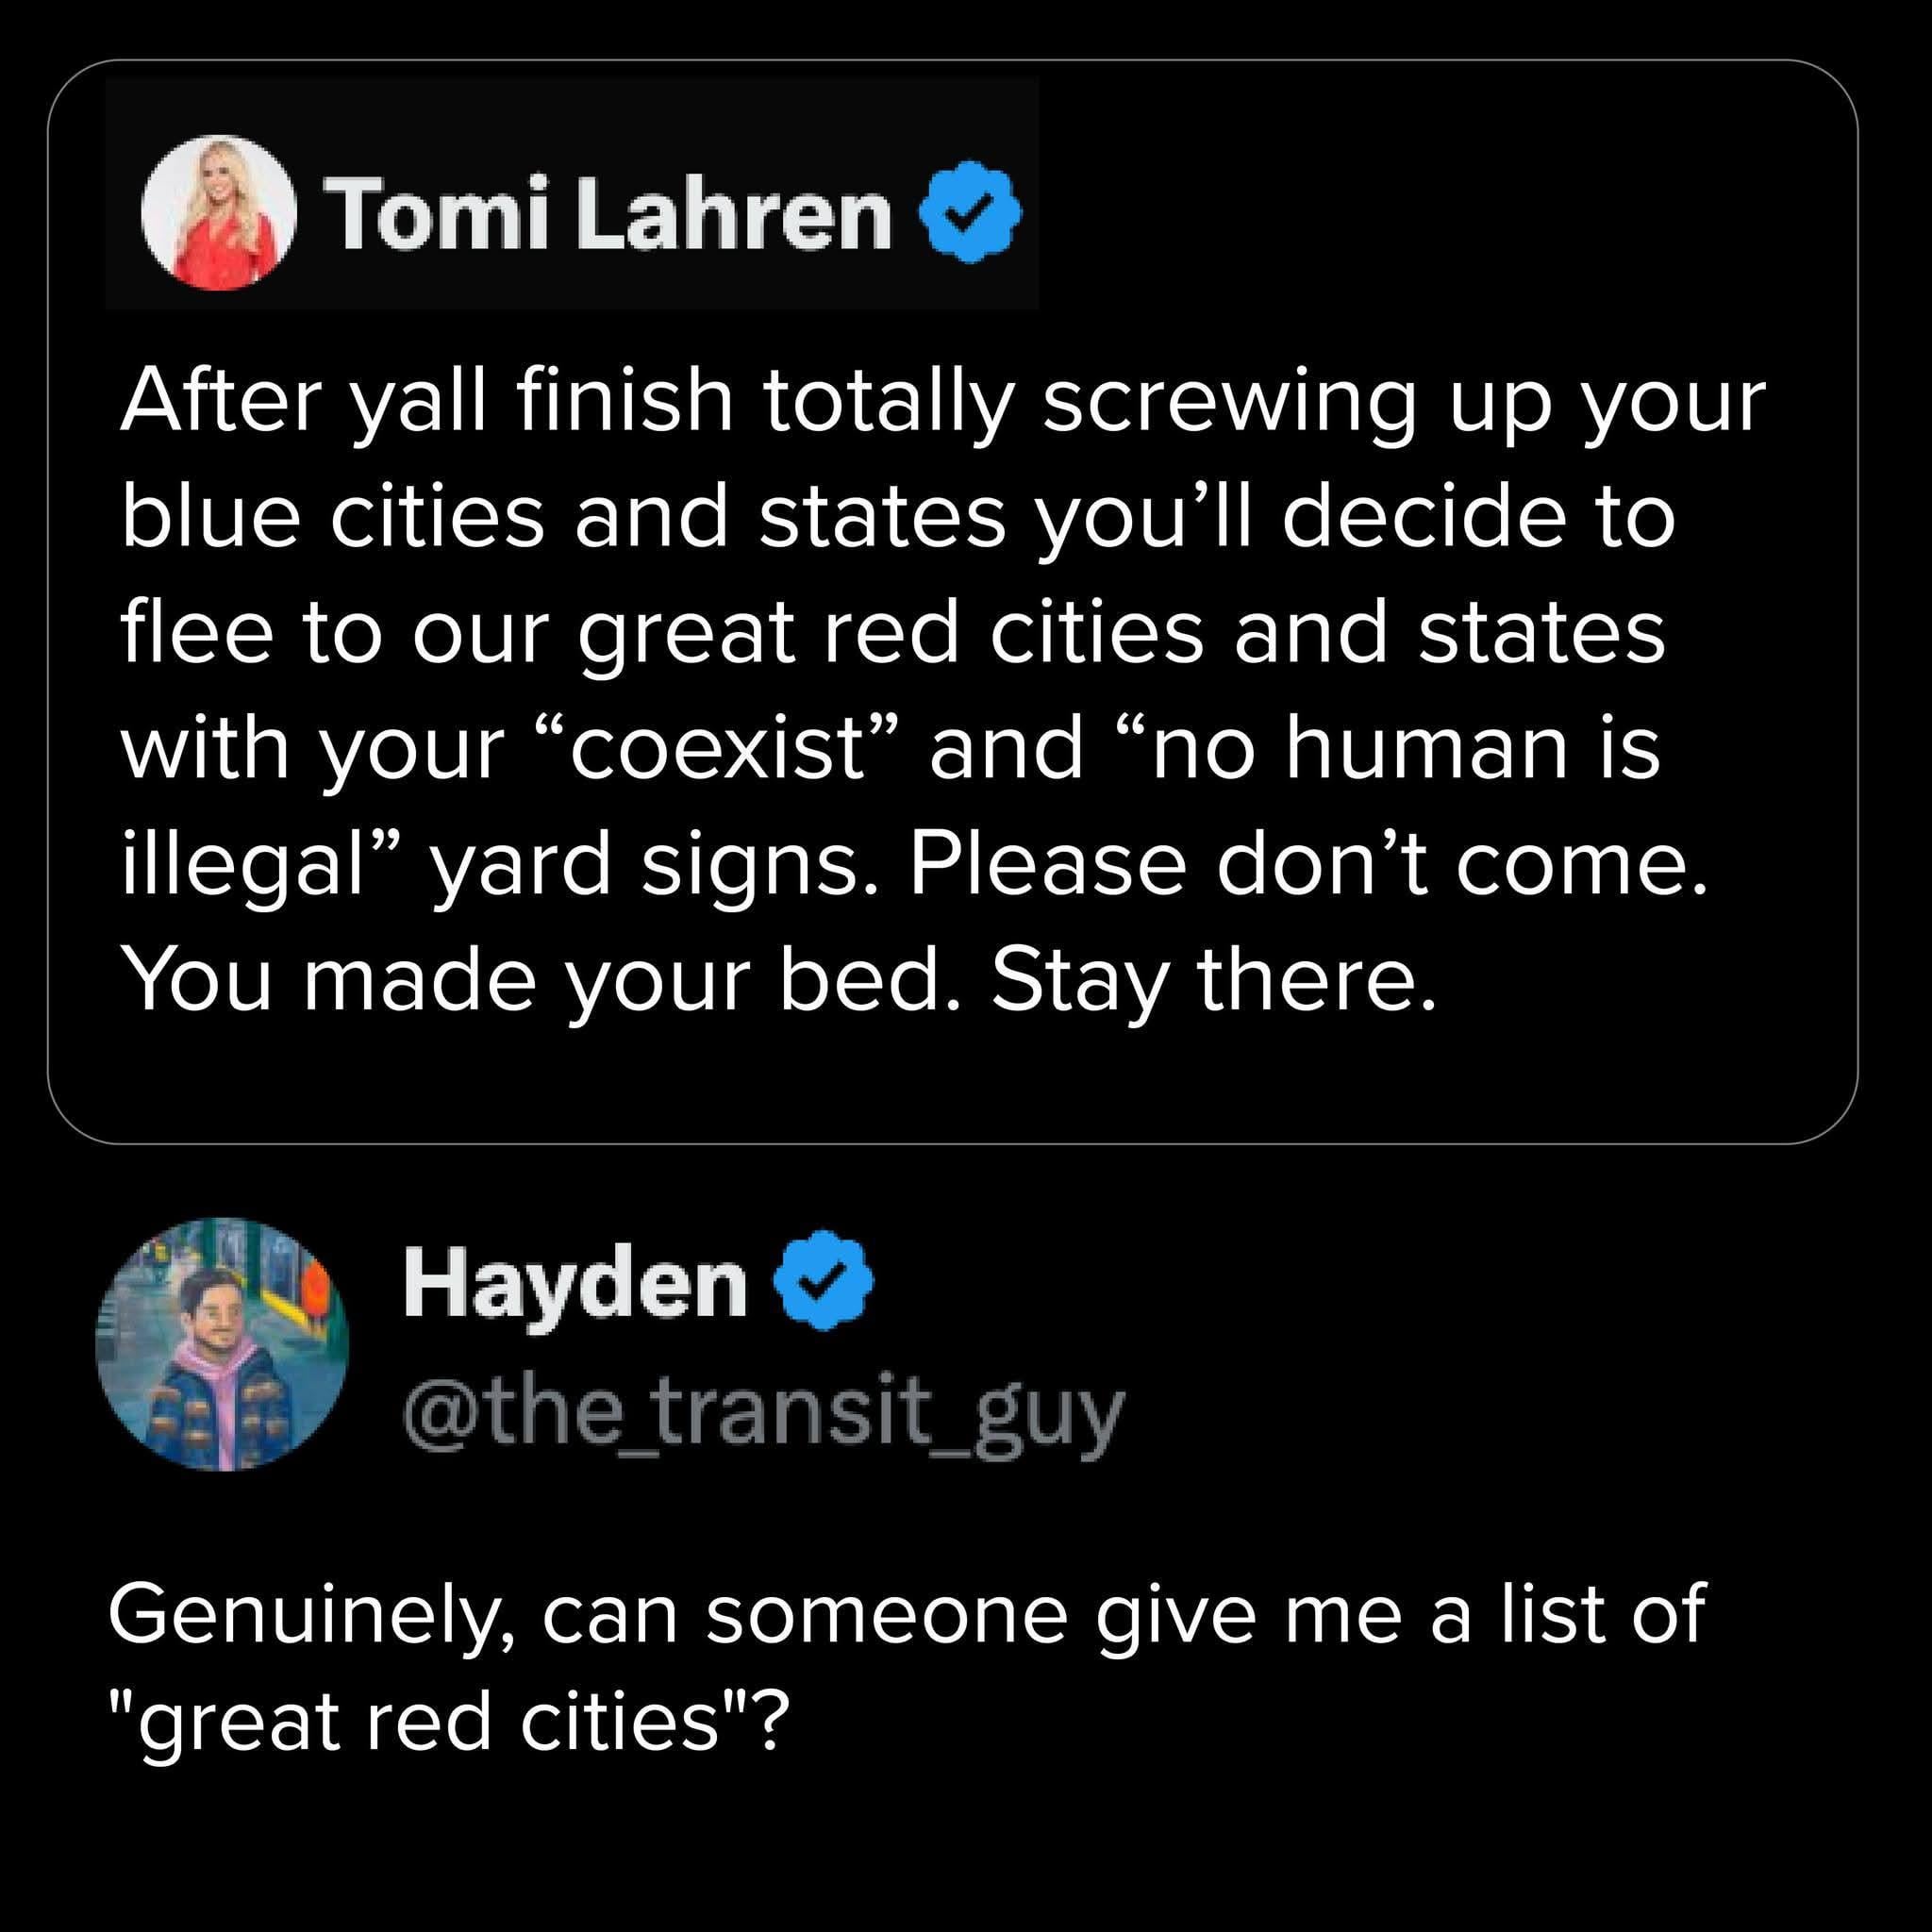The image size is (1932, 1932).
Task: Click "totally screwing up your" in the quote
Action: click(1263, 402)
